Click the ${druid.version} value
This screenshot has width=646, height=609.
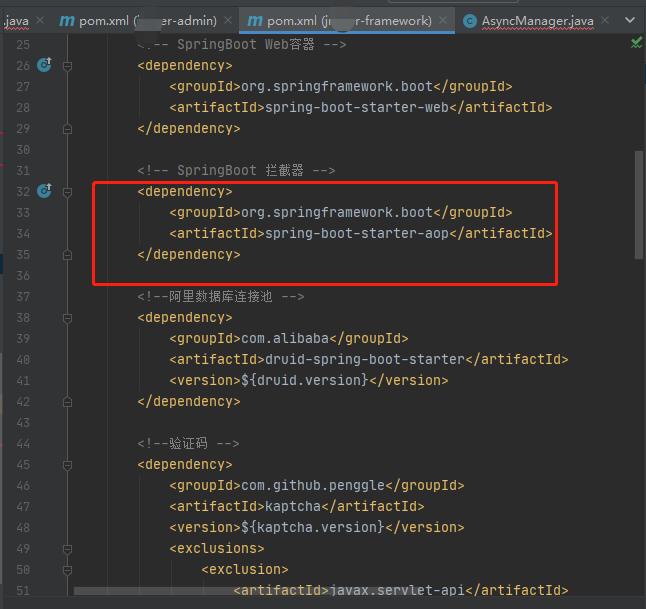coord(304,380)
